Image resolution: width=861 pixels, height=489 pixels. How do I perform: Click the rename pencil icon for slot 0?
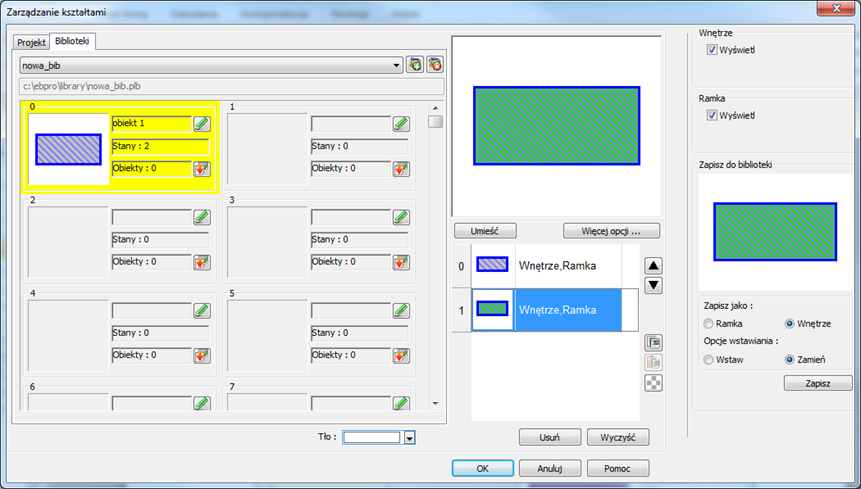tap(202, 123)
